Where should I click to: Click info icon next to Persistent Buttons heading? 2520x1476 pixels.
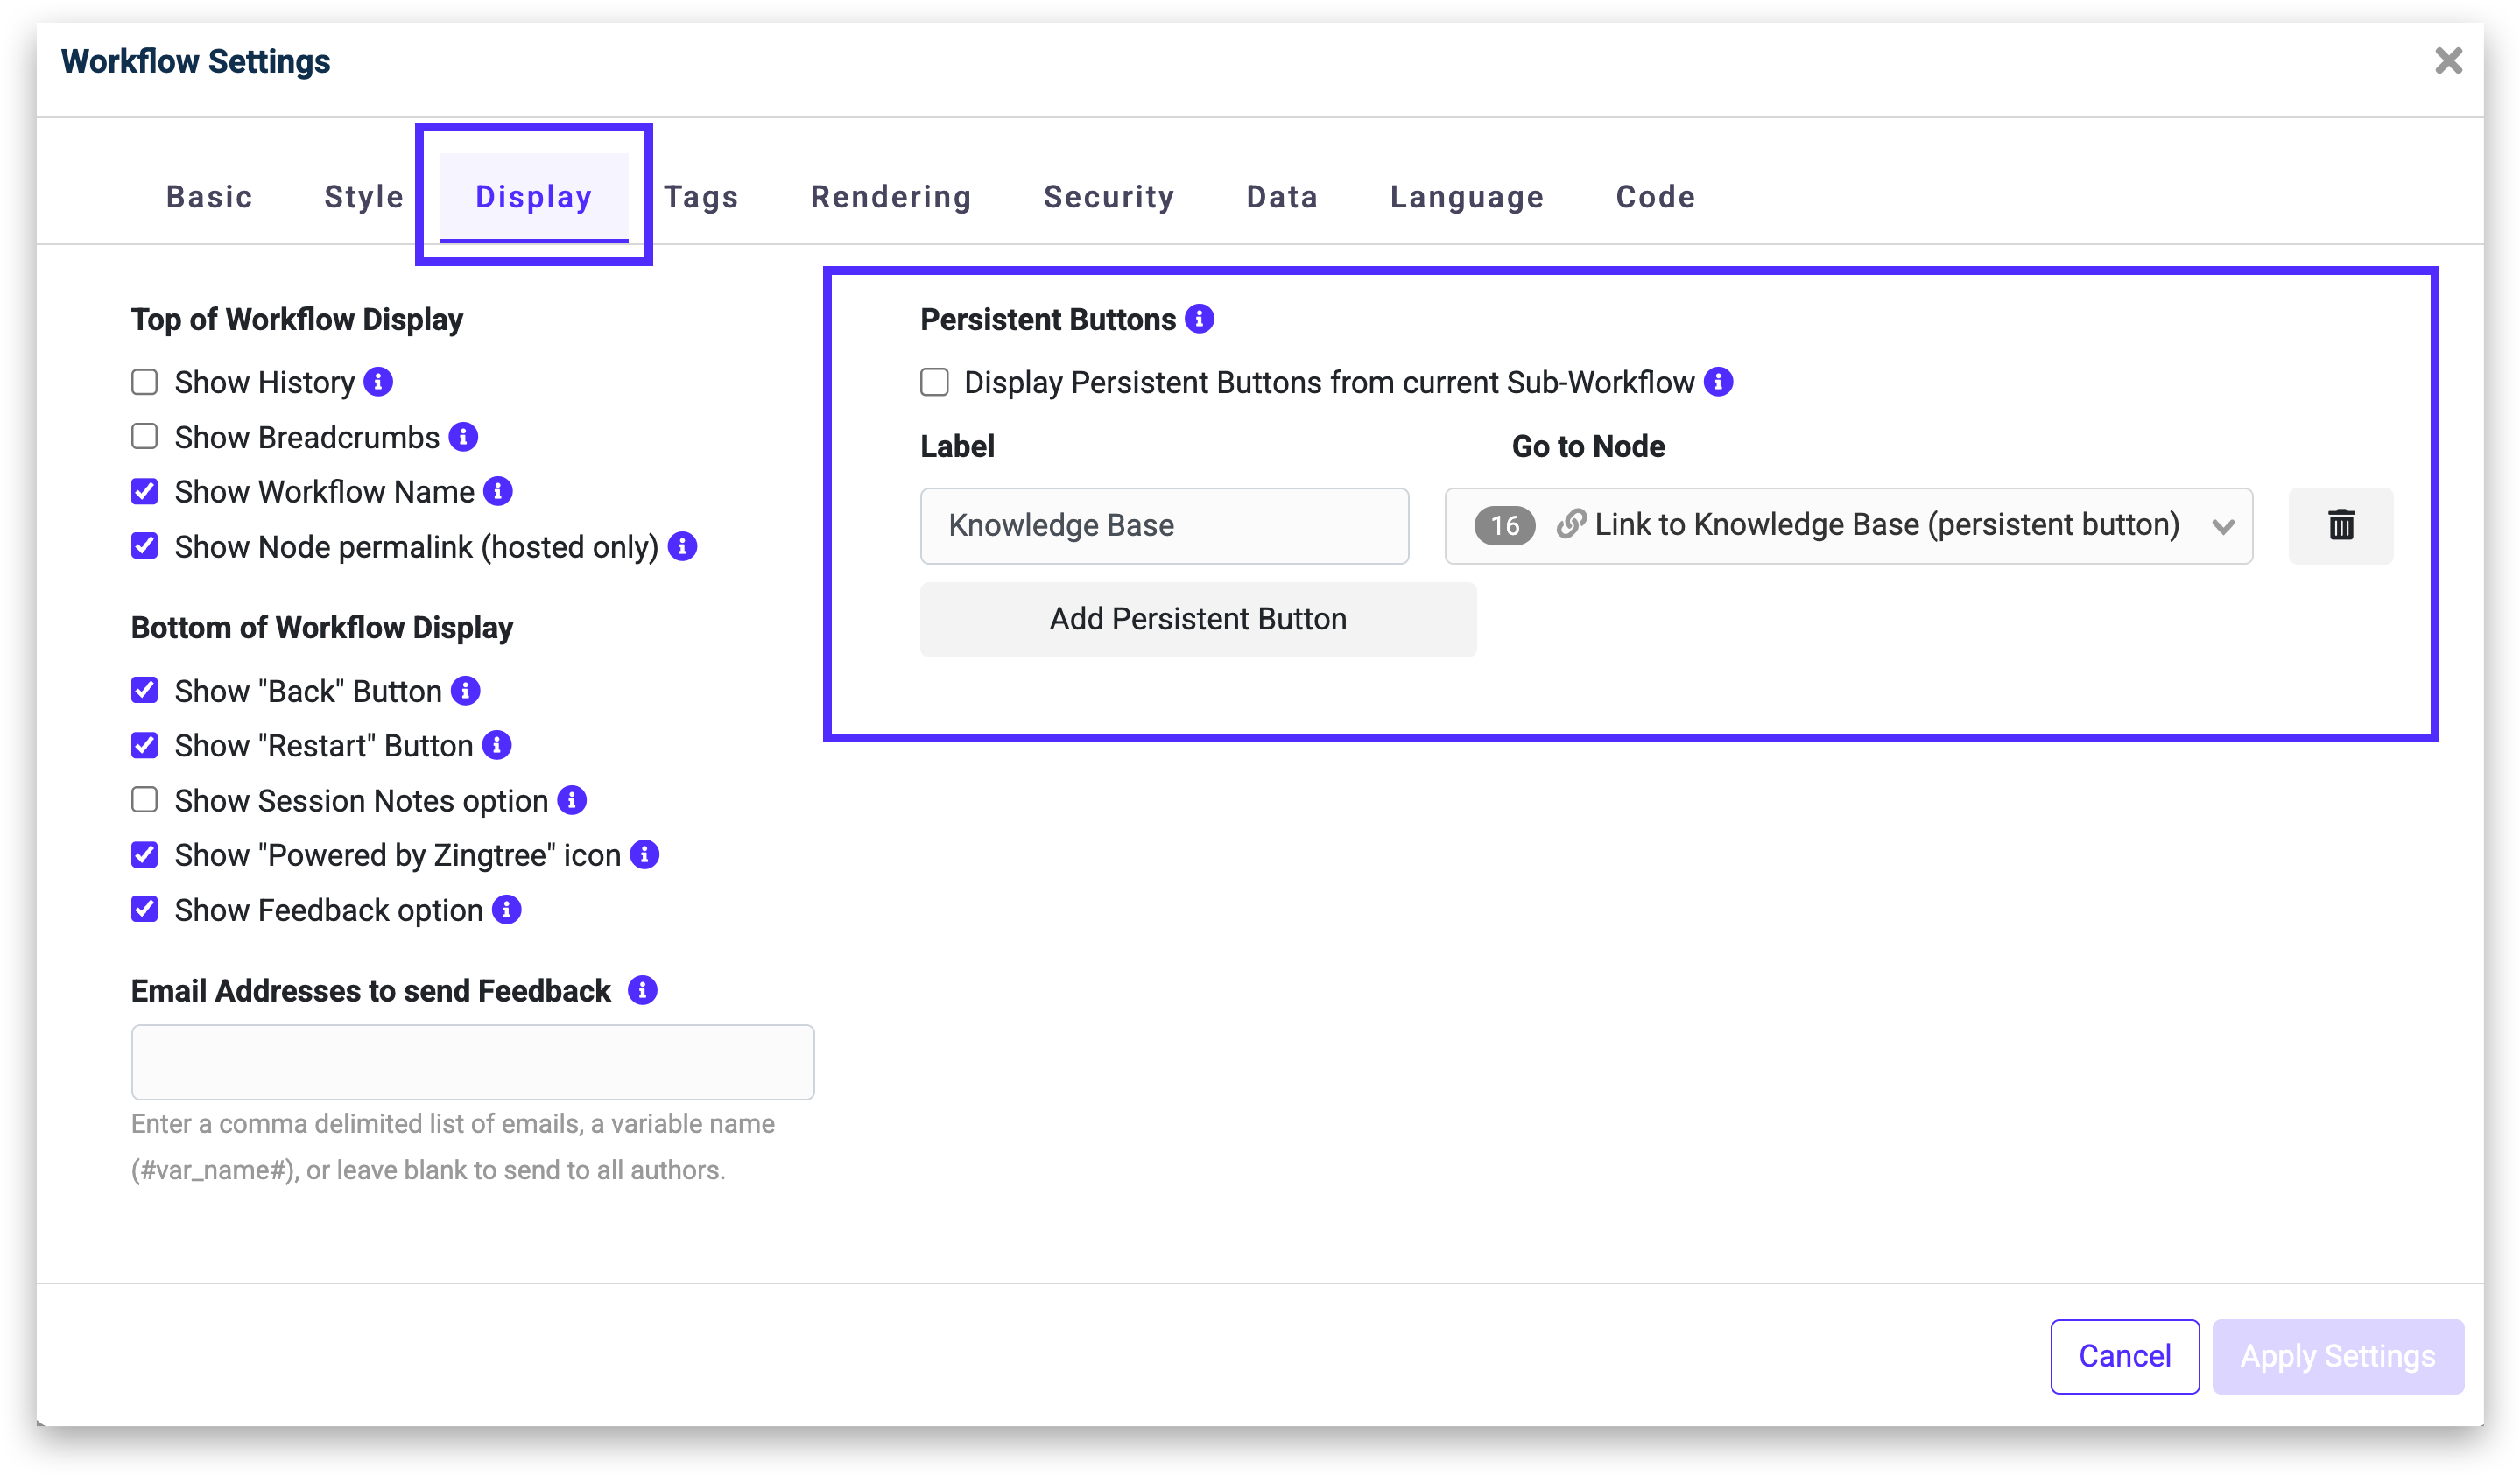click(x=1199, y=319)
